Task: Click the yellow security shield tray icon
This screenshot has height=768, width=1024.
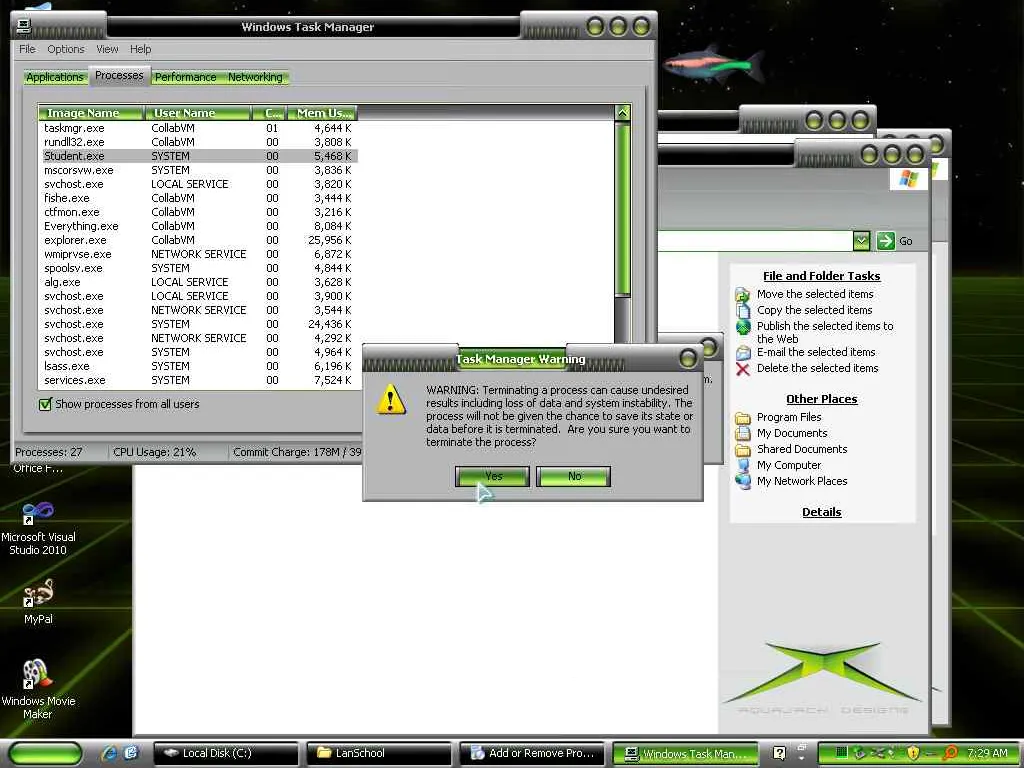Action: [x=913, y=753]
